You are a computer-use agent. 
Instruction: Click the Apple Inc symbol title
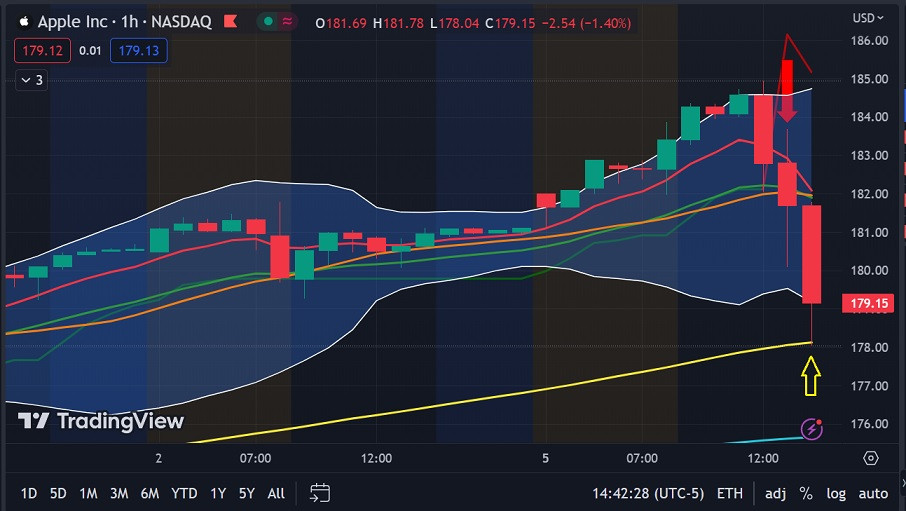point(72,22)
